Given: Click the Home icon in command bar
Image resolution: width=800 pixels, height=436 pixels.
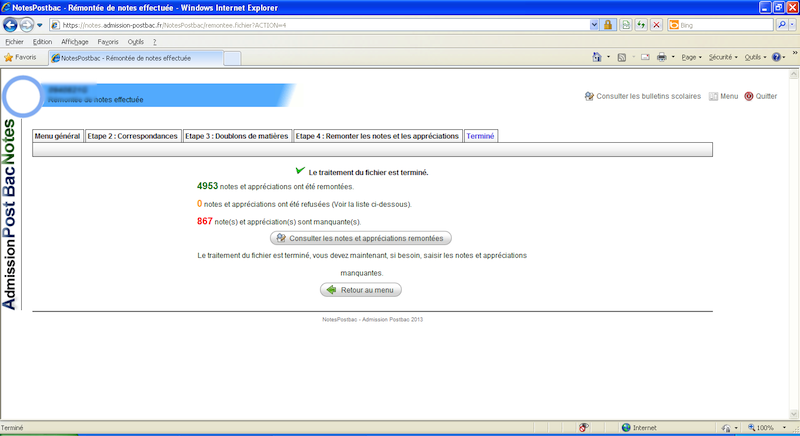Looking at the screenshot, I should (597, 57).
